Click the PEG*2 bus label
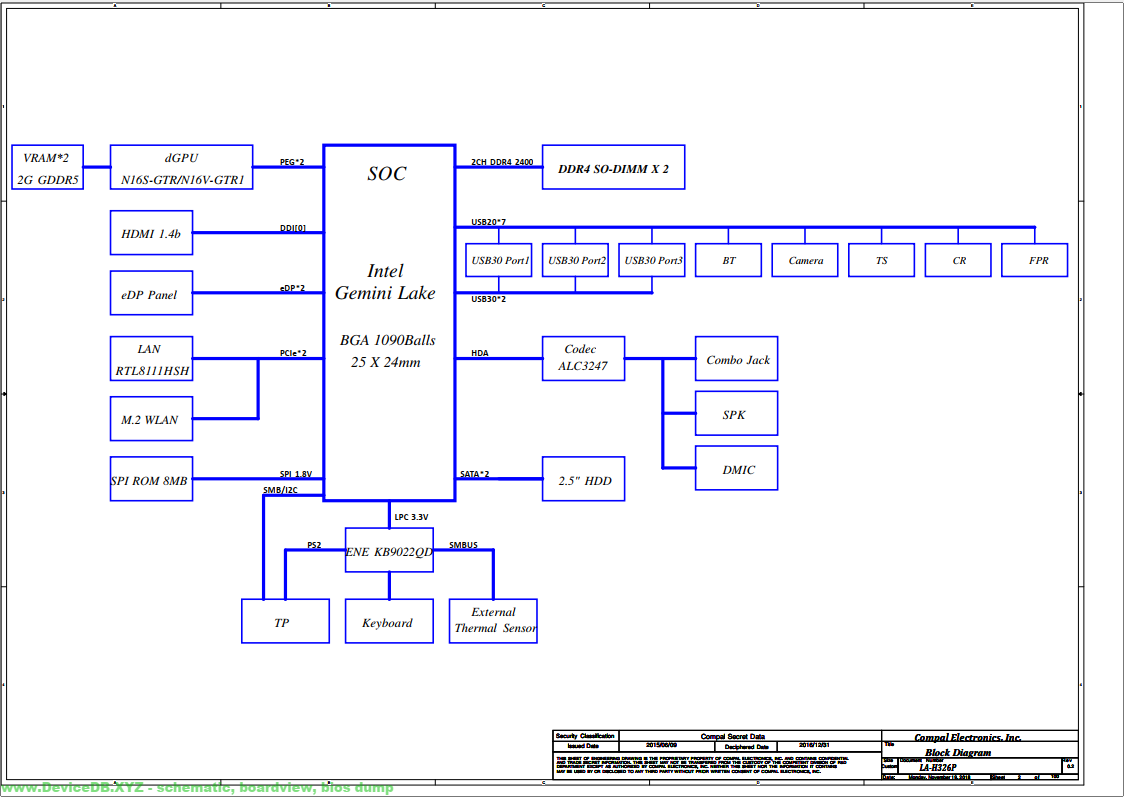1124x797 pixels. pos(292,162)
